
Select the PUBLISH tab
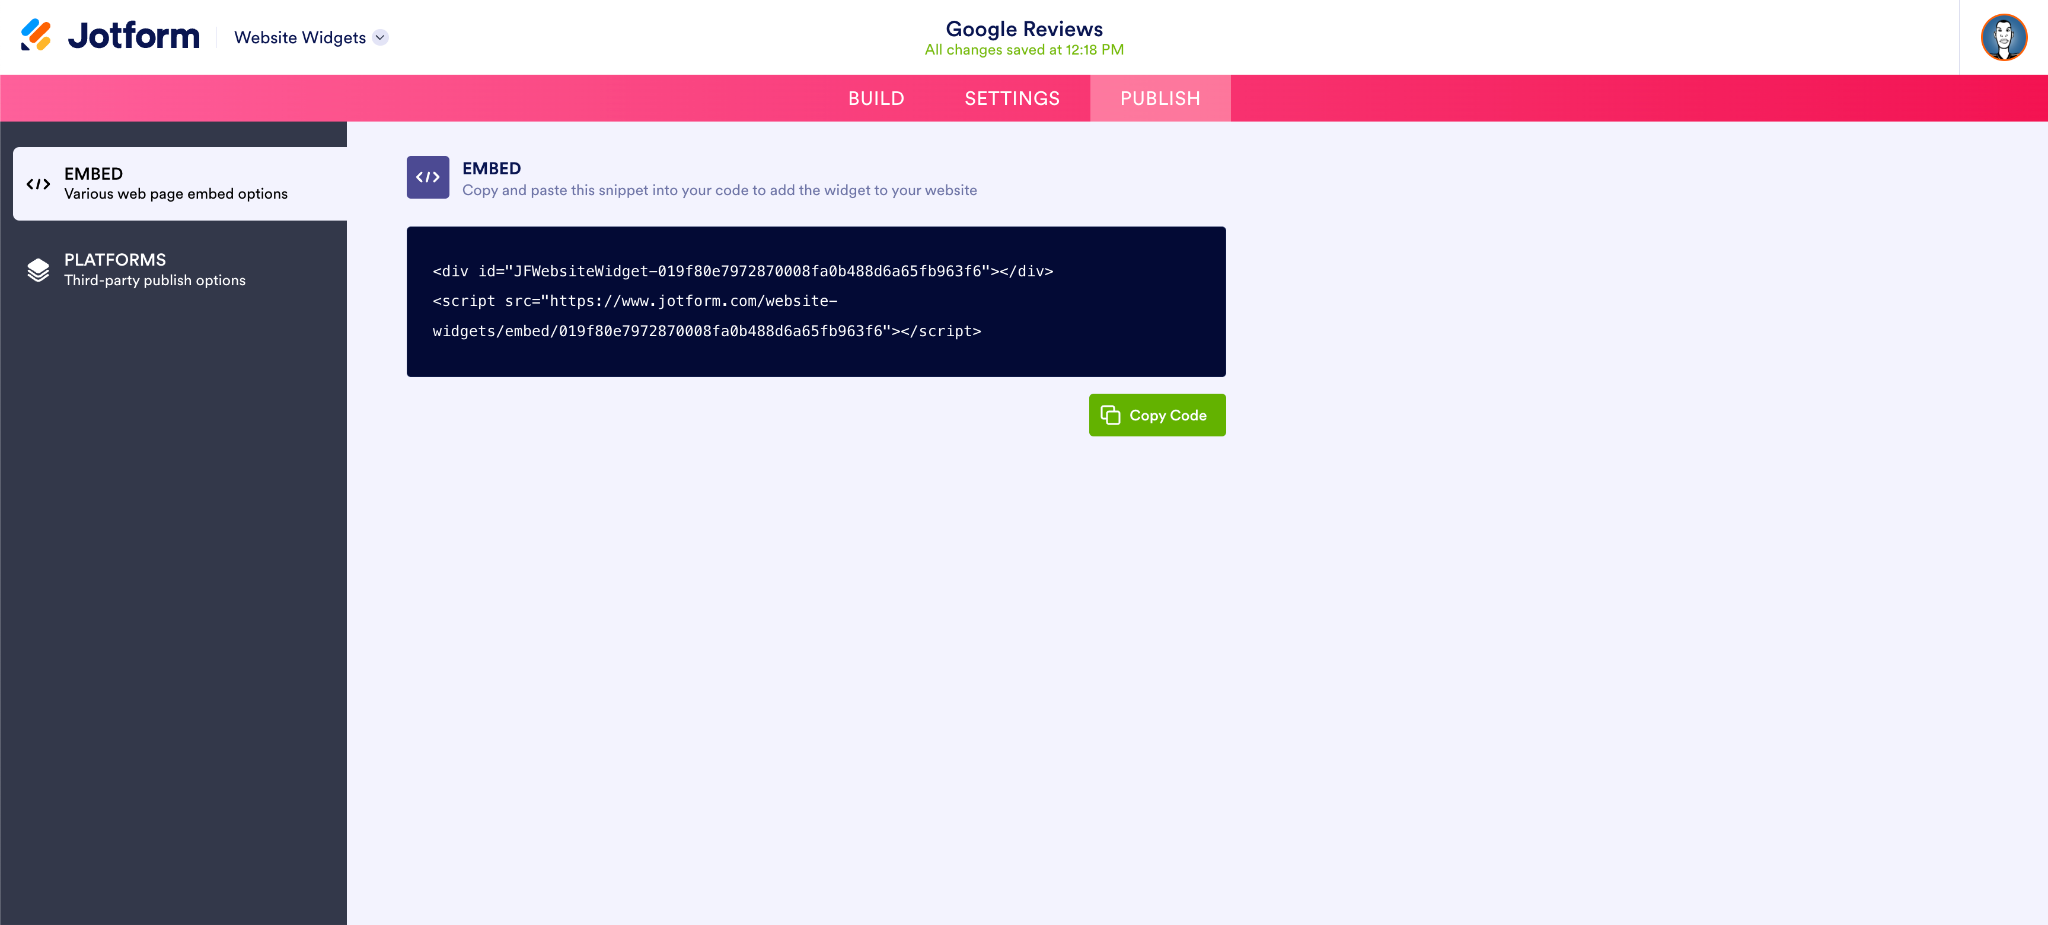[1160, 98]
